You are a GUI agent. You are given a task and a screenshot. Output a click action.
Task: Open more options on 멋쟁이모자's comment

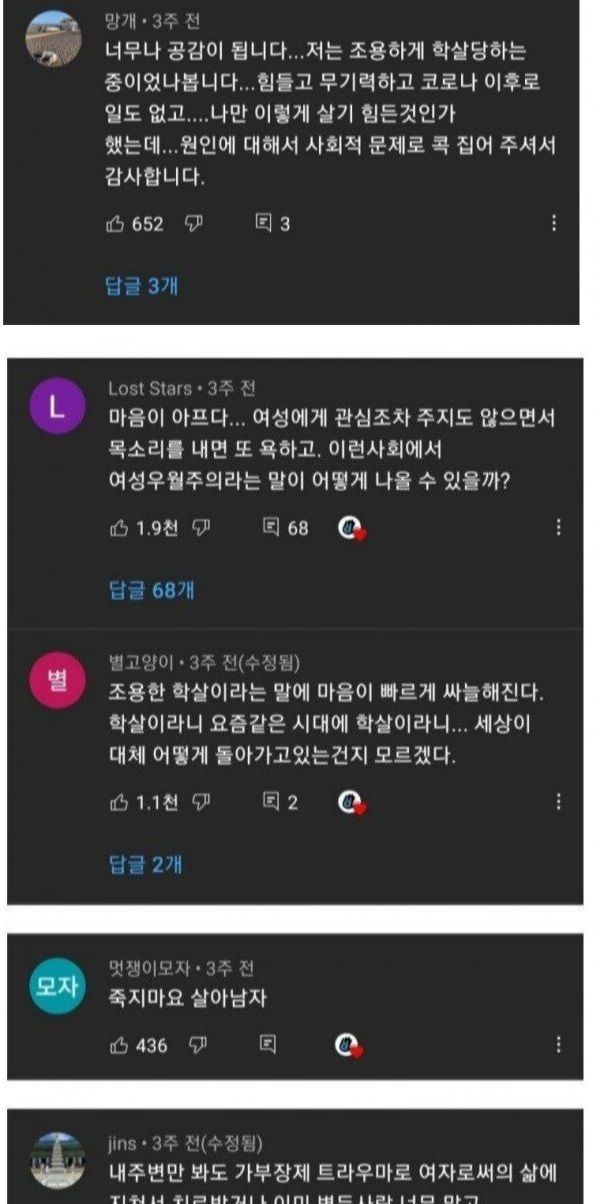pos(558,1045)
